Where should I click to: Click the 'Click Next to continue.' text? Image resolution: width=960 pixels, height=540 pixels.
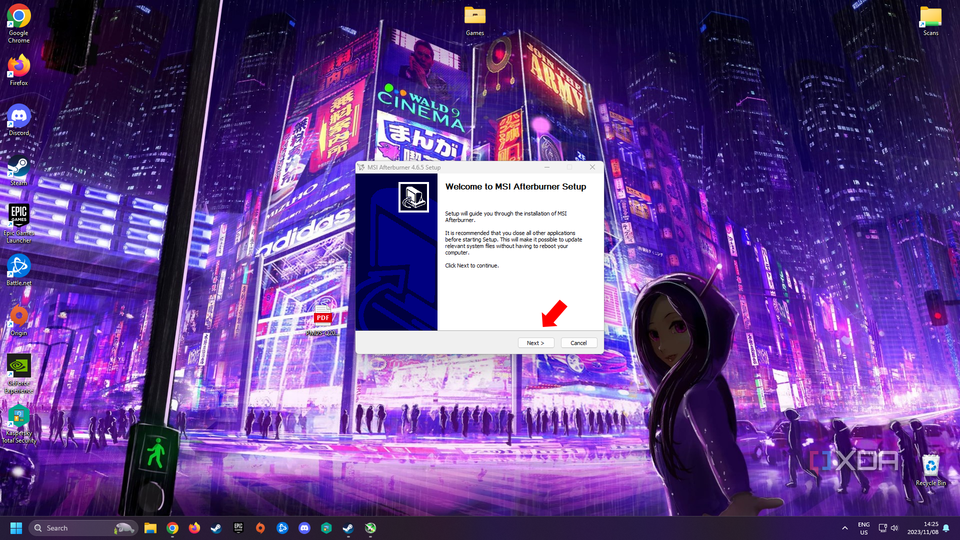tap(472, 266)
